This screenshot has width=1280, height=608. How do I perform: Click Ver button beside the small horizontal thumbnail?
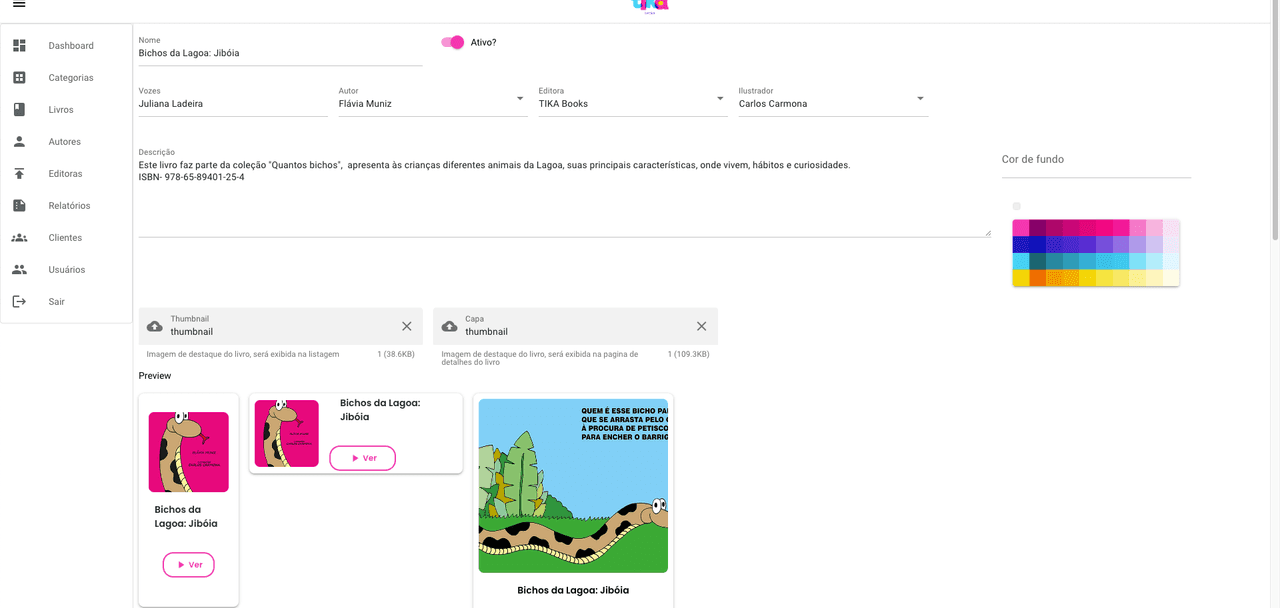[x=363, y=458]
